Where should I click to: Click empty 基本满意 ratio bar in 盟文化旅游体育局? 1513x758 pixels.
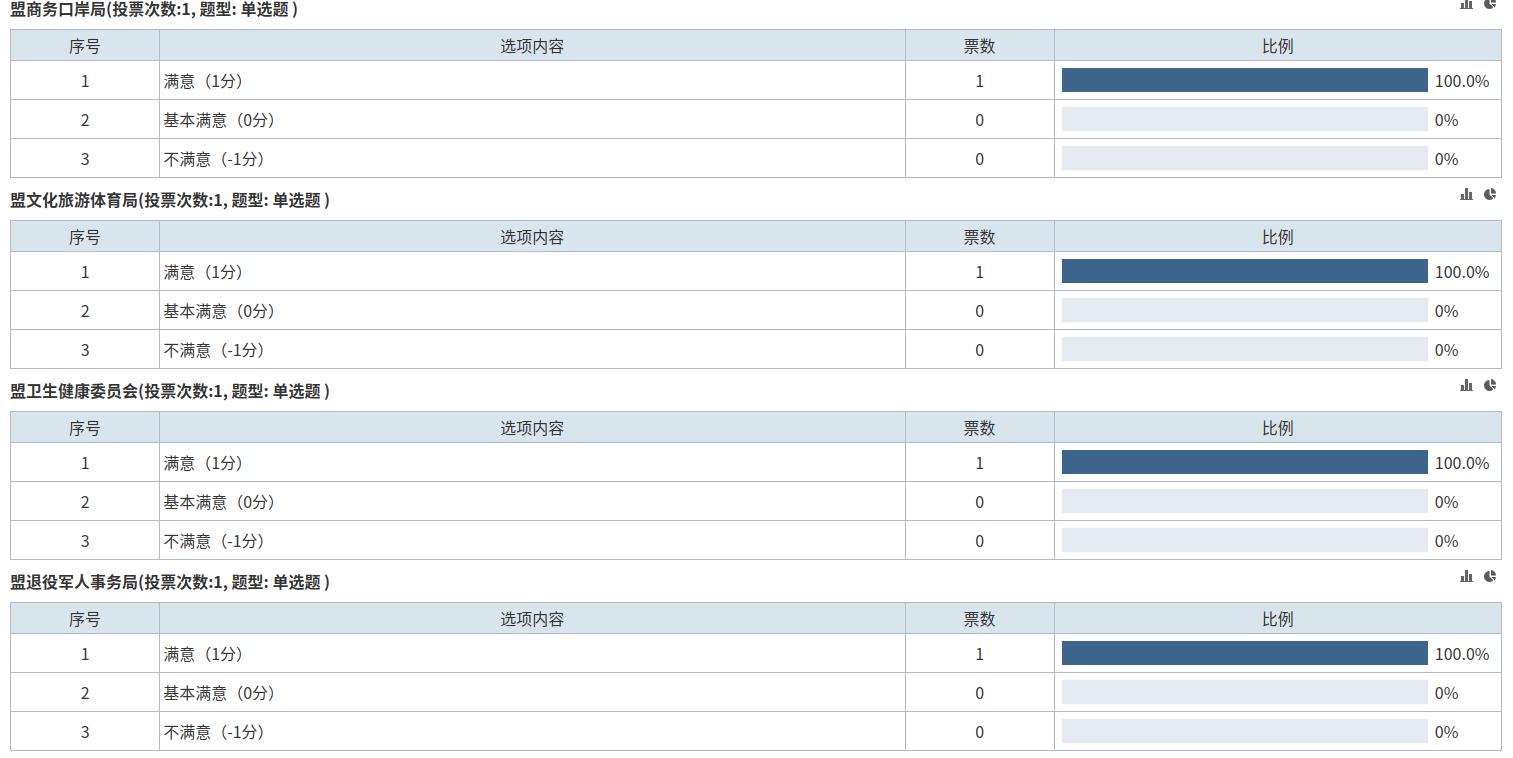pyautogui.click(x=1244, y=311)
